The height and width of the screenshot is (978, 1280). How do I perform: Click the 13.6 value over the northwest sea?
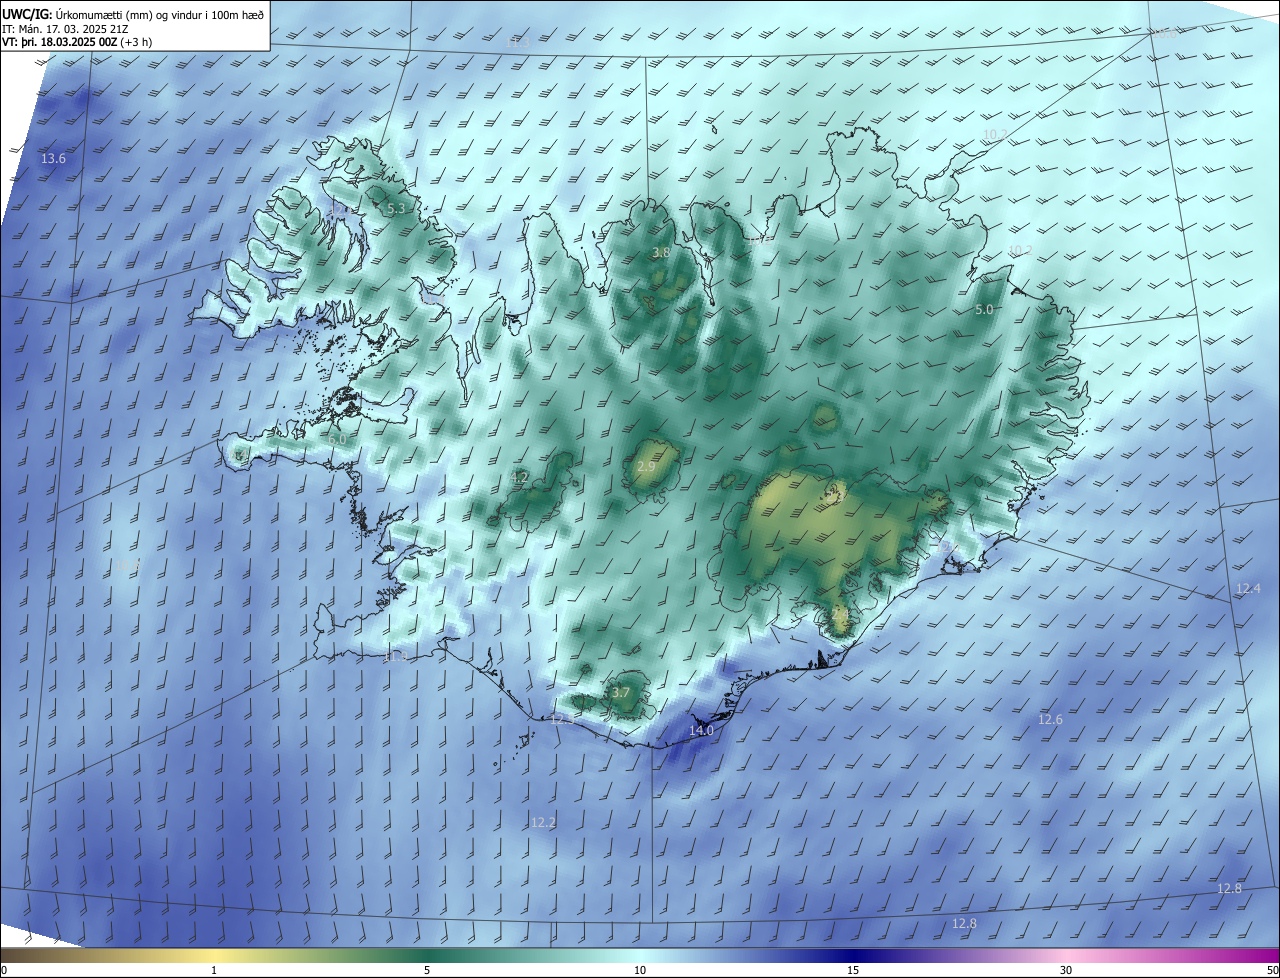(53, 159)
